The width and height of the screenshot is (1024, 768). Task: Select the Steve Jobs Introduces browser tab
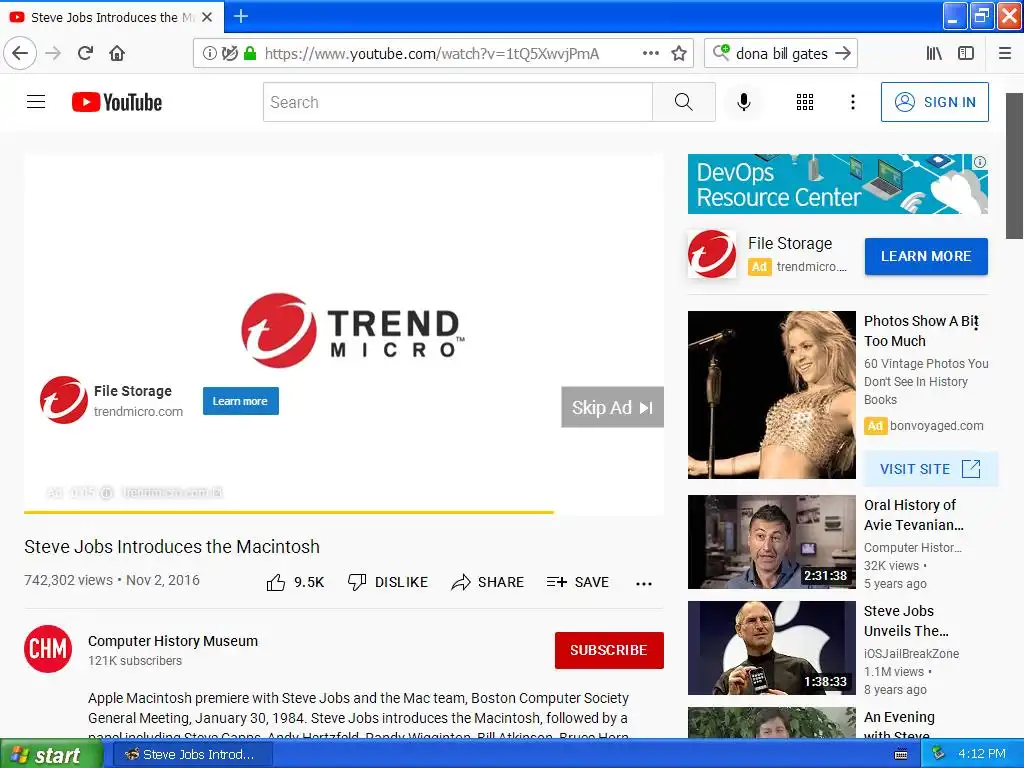[112, 17]
